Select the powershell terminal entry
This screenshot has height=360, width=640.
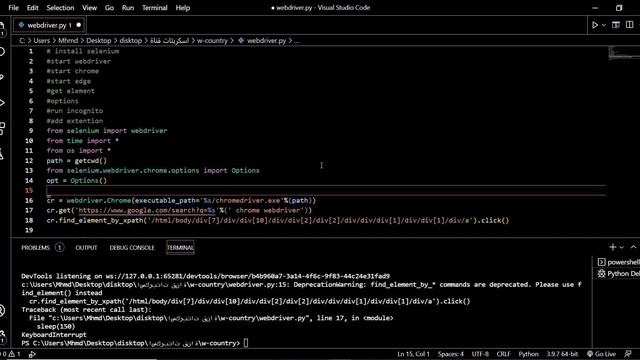coord(618,262)
